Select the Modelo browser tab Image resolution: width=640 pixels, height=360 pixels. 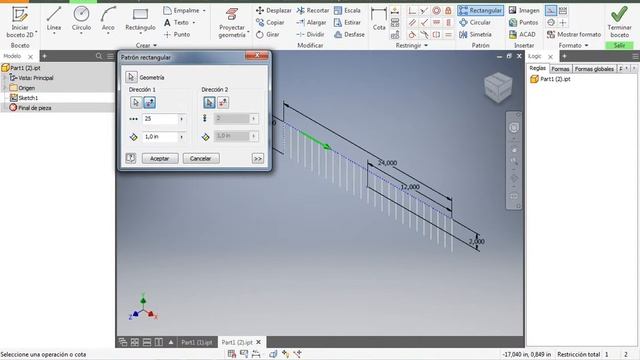(12, 56)
